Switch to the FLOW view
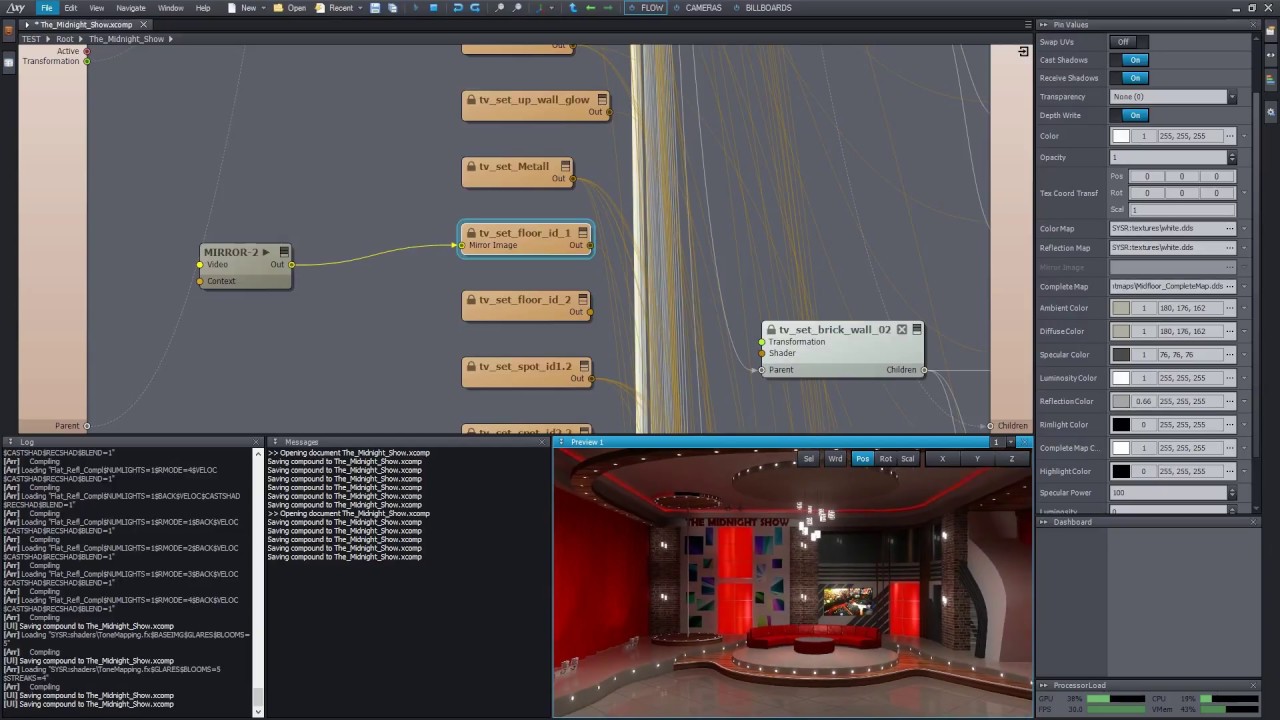Screen dimensions: 1280x720 point(645,8)
